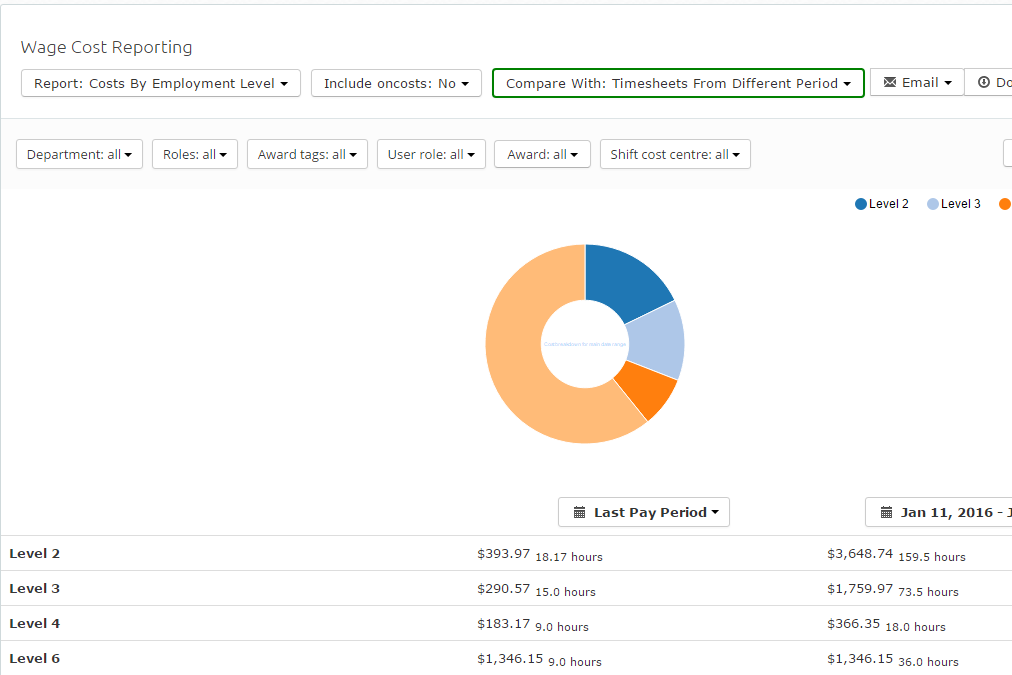Click the envelope icon on the Email button
1012x675 pixels.
(x=889, y=82)
